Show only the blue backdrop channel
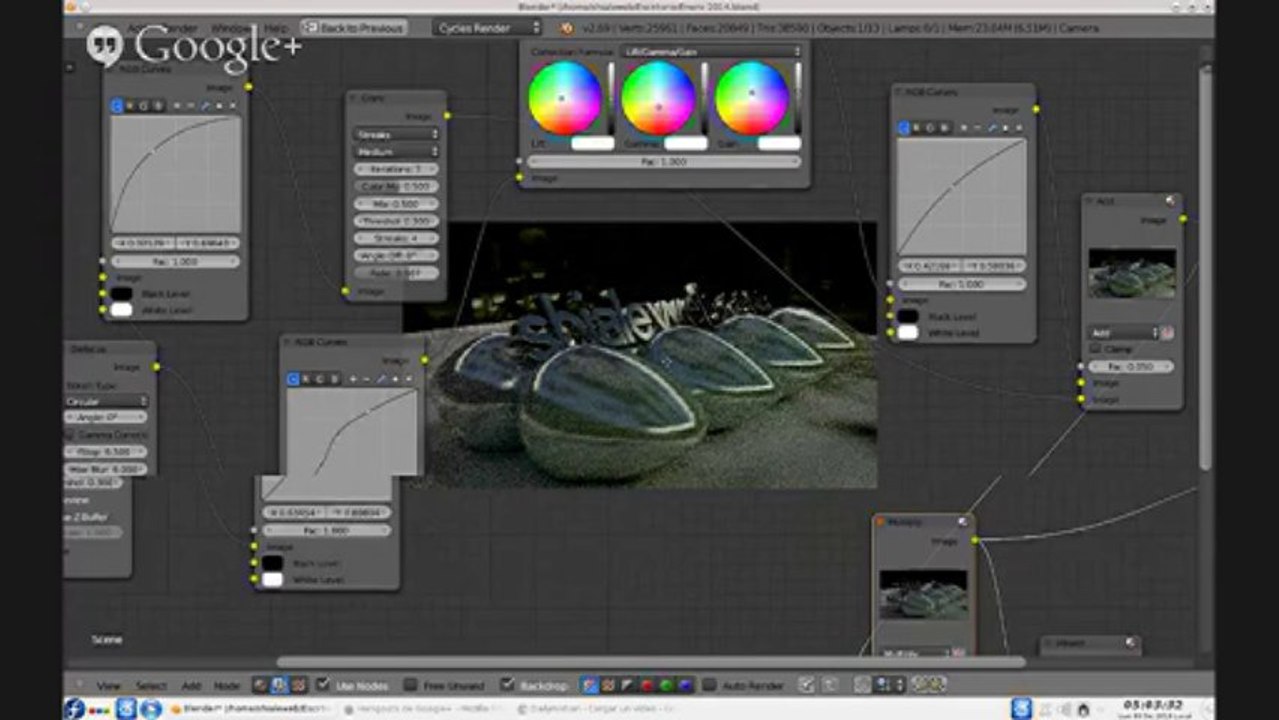The image size is (1279, 720). coord(684,685)
